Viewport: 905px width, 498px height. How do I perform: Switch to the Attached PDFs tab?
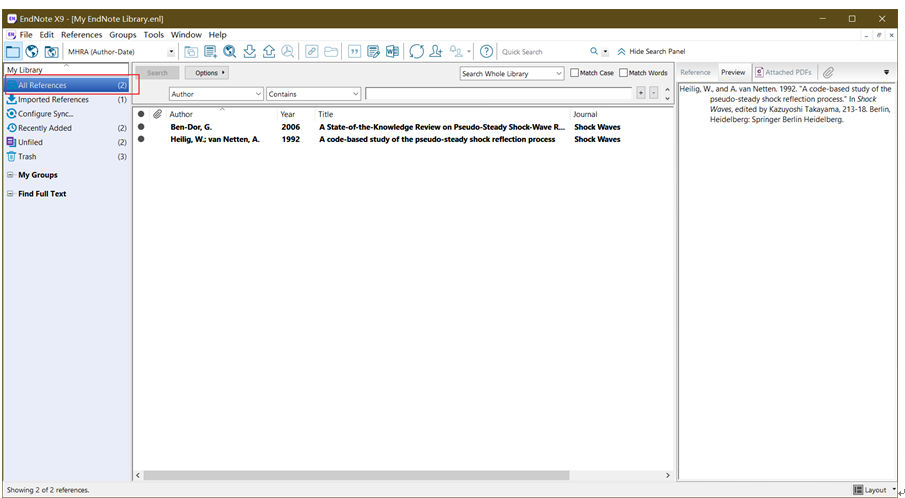click(783, 73)
